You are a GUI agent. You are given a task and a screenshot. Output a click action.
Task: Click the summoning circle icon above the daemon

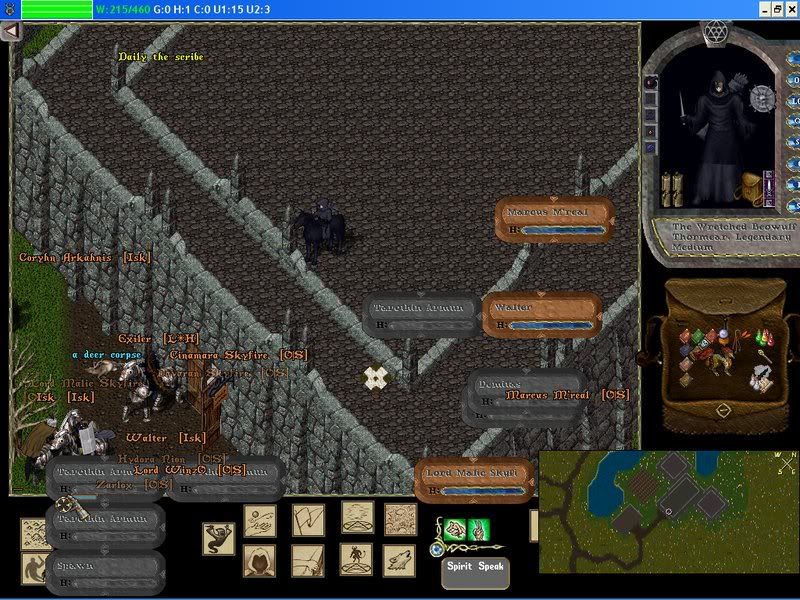pyautogui.click(x=358, y=517)
